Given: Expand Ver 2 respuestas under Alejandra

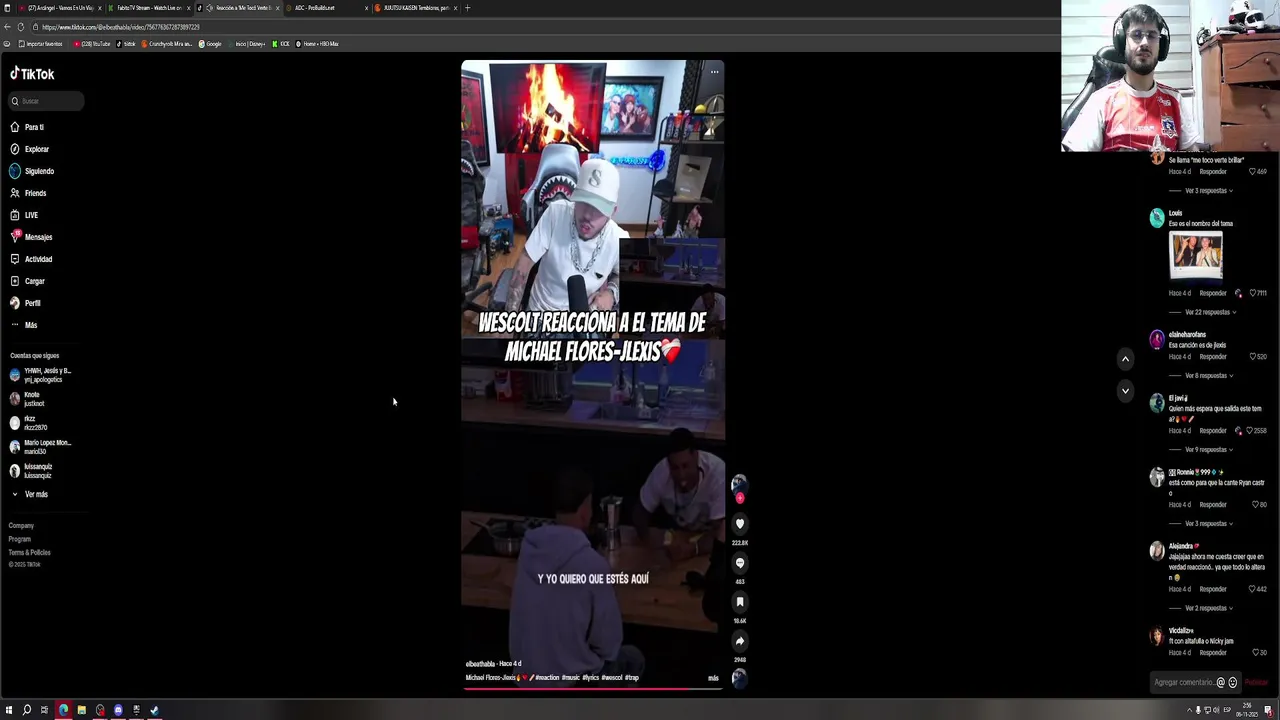Looking at the screenshot, I should point(1207,608).
